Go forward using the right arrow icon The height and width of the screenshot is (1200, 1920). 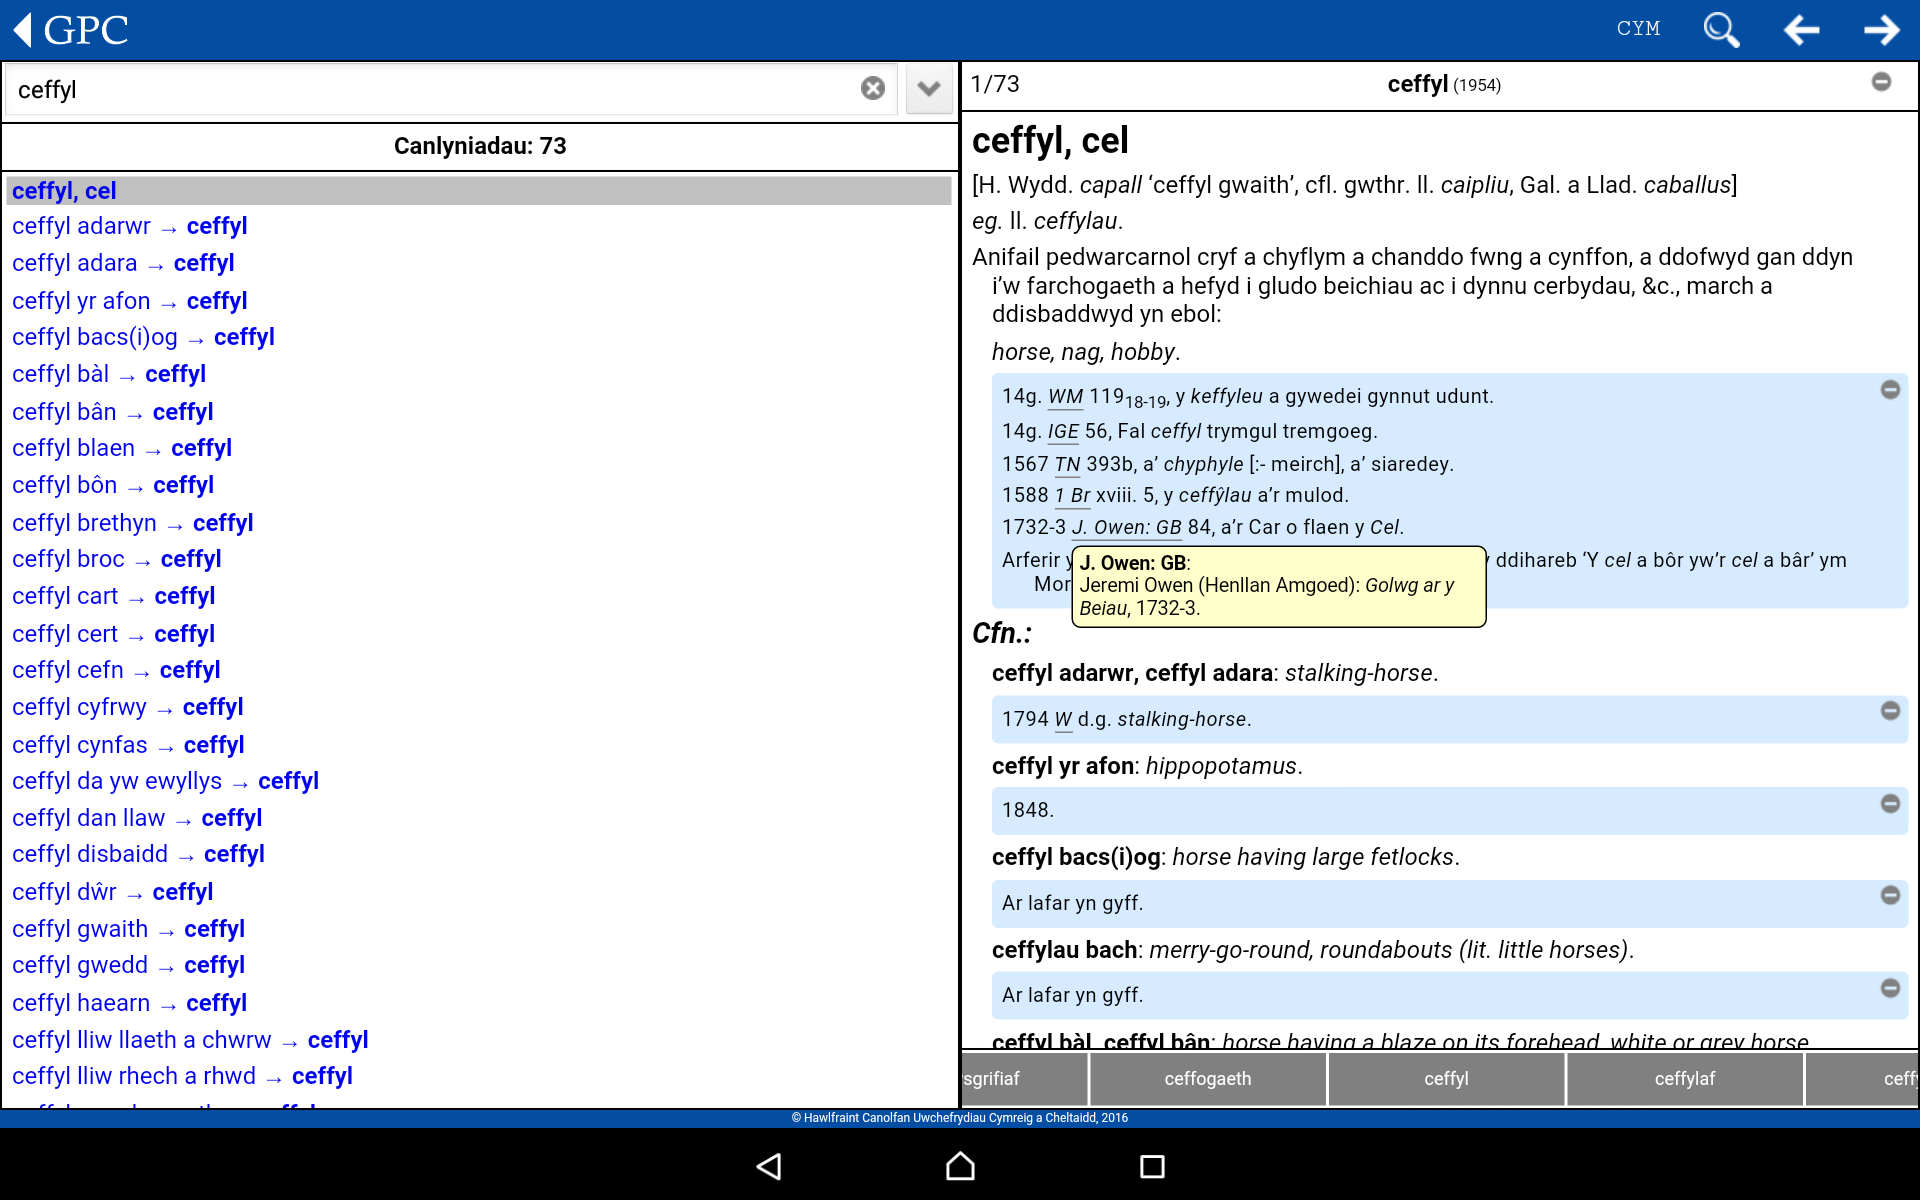coord(1883,30)
